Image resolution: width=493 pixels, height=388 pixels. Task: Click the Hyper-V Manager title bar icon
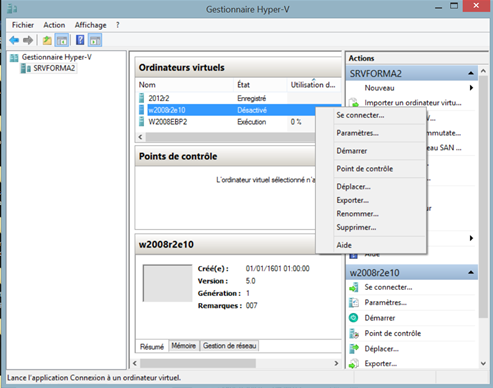click(x=12, y=9)
